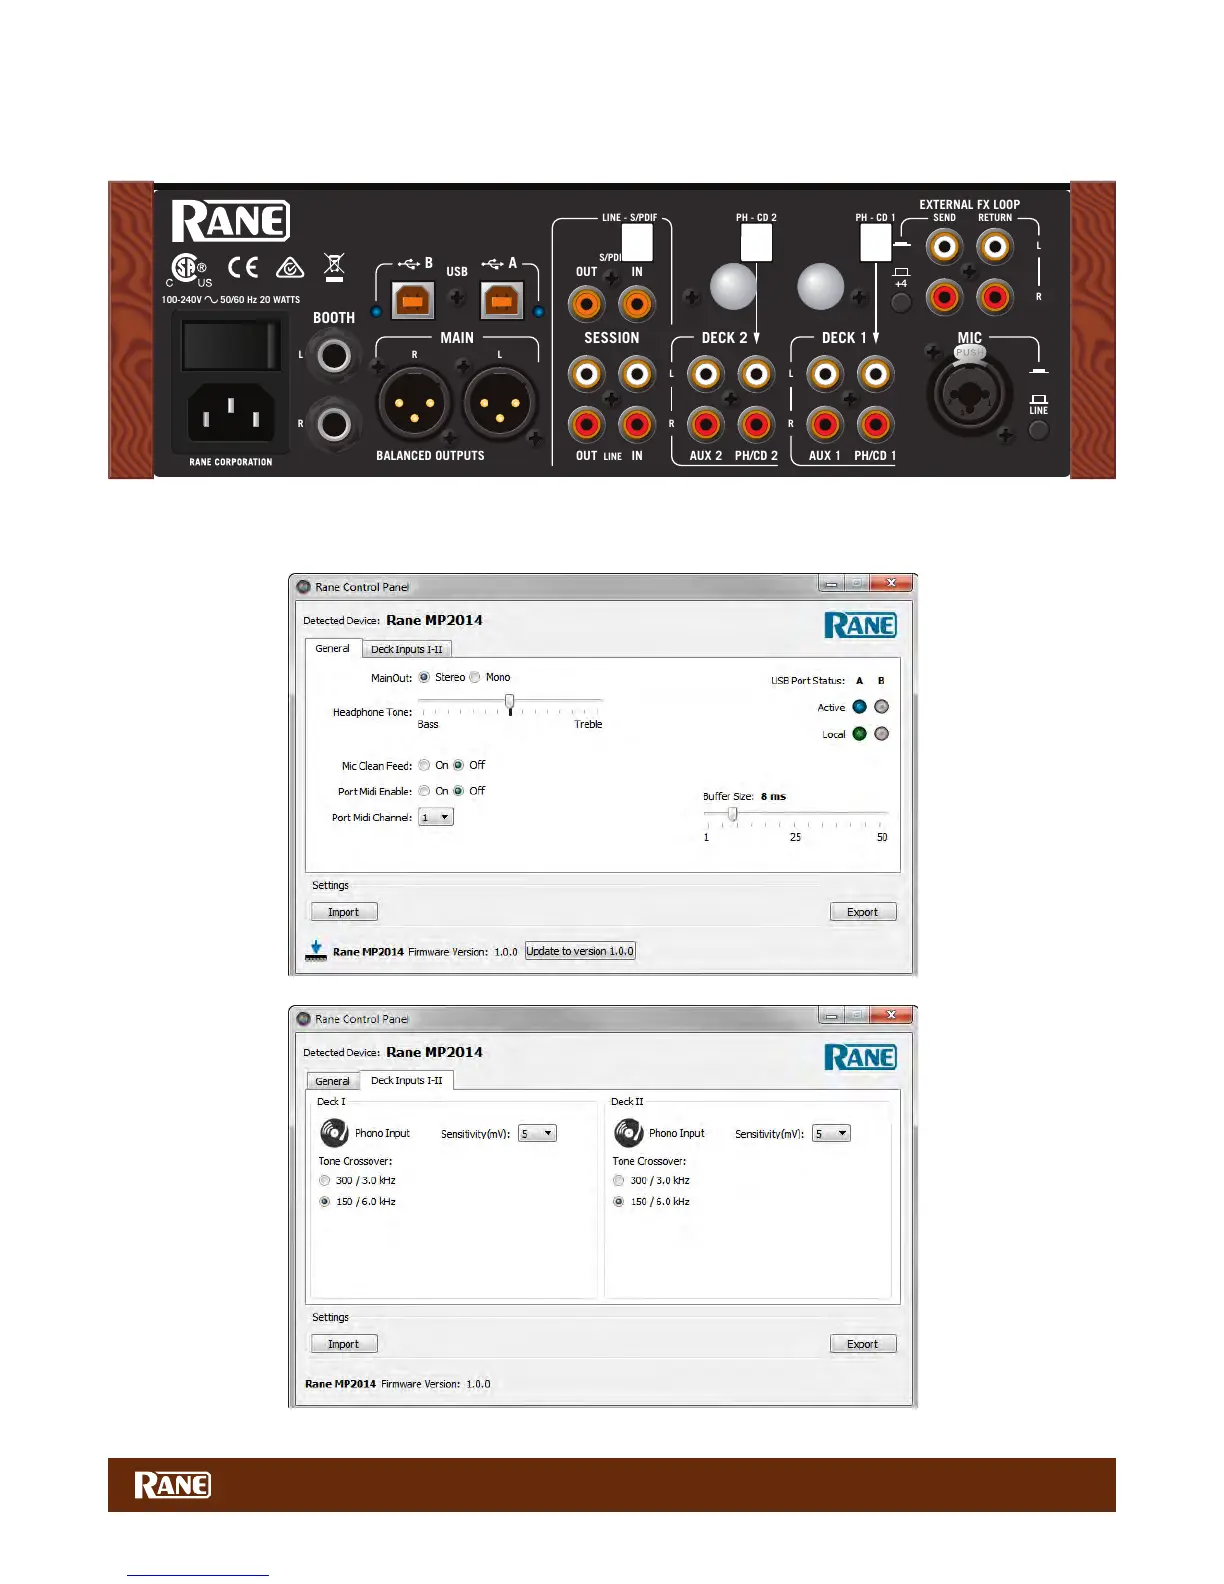
Task: Click the Booth R quarter-inch jack
Action: pyautogui.click(x=334, y=424)
